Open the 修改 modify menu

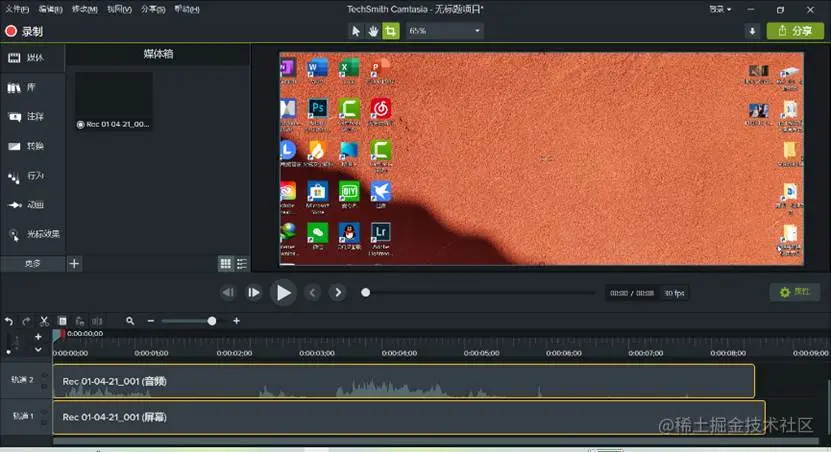pos(85,9)
